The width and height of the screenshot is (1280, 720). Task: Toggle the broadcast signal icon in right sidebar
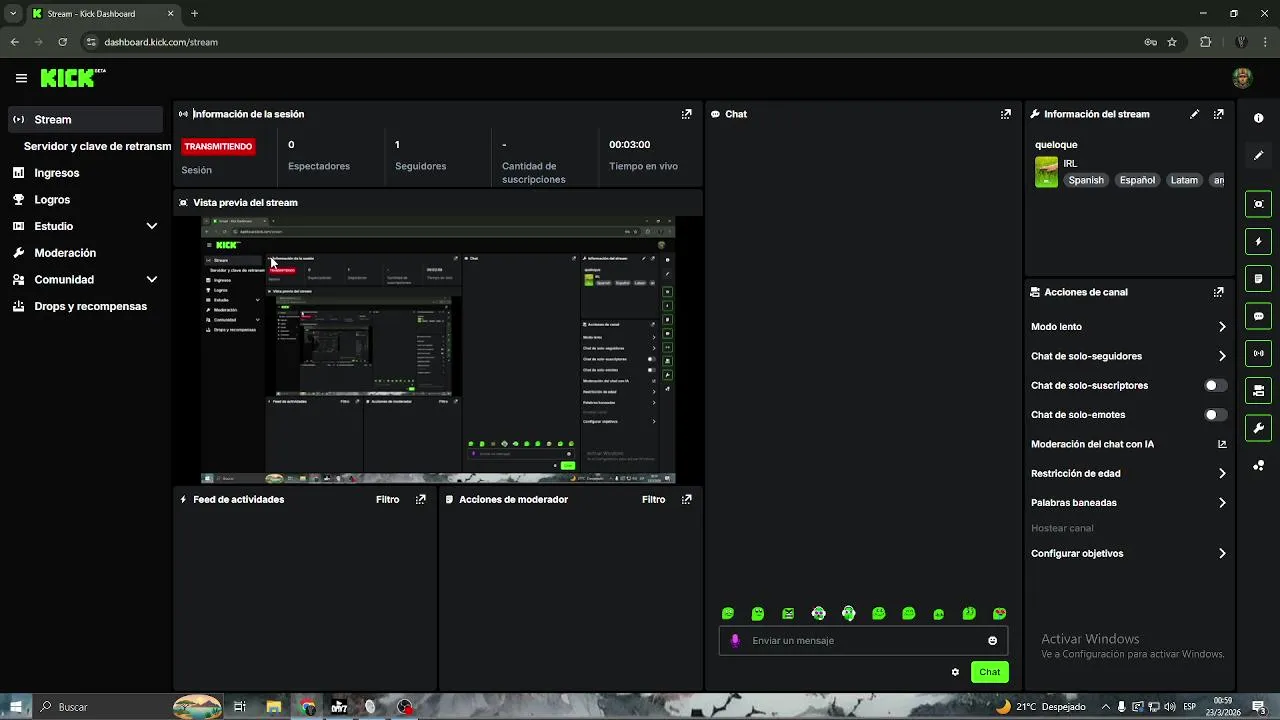point(1259,353)
